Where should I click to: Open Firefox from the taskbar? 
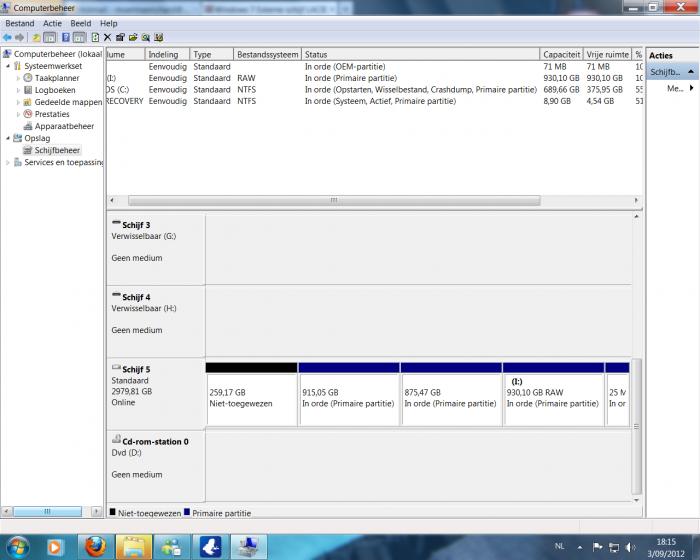pyautogui.click(x=96, y=547)
